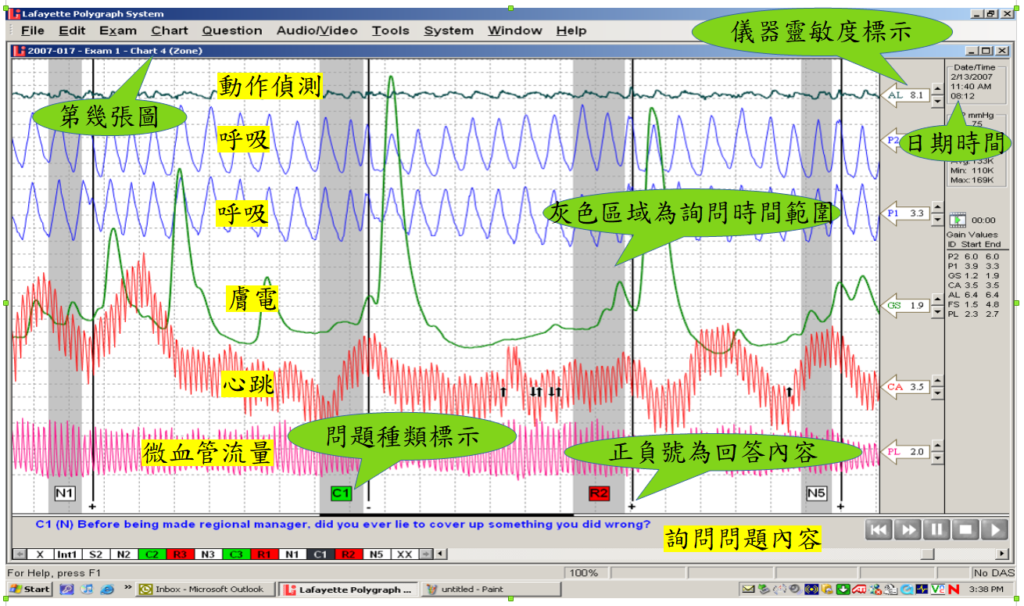Select question S2 in the question strip
The height and width of the screenshot is (606, 1024).
pos(95,554)
